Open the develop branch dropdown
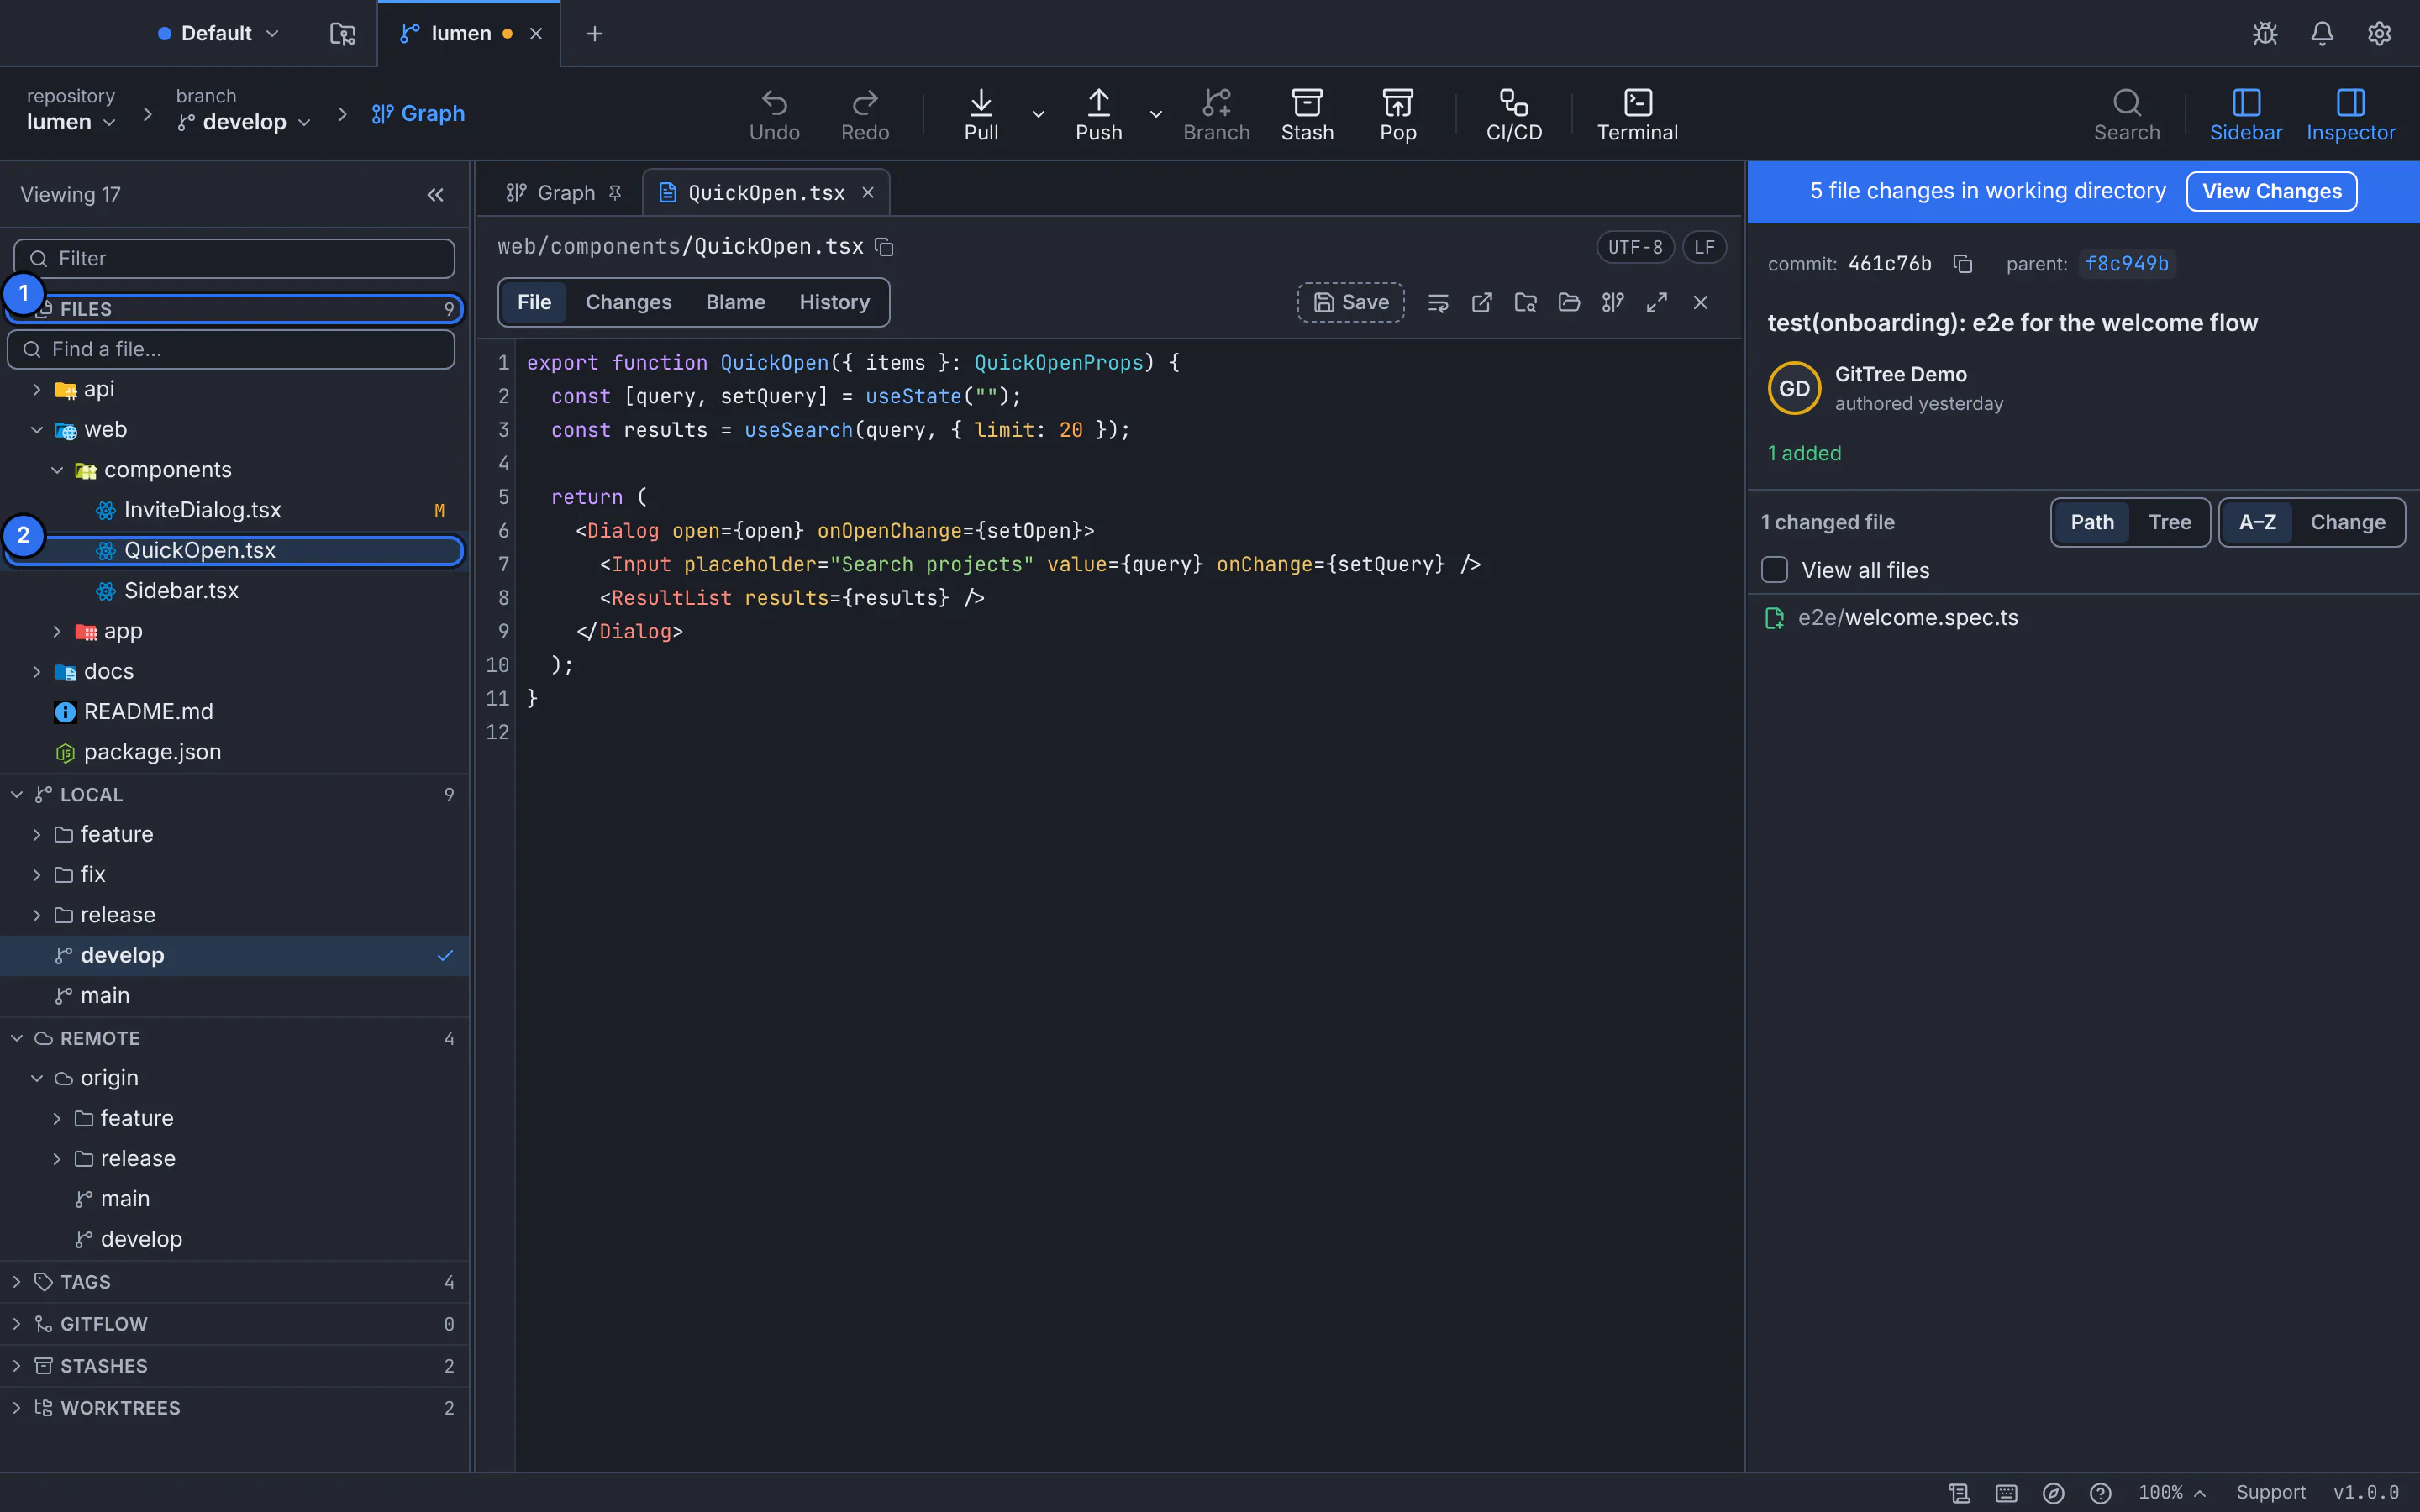This screenshot has width=2420, height=1512. 244,122
